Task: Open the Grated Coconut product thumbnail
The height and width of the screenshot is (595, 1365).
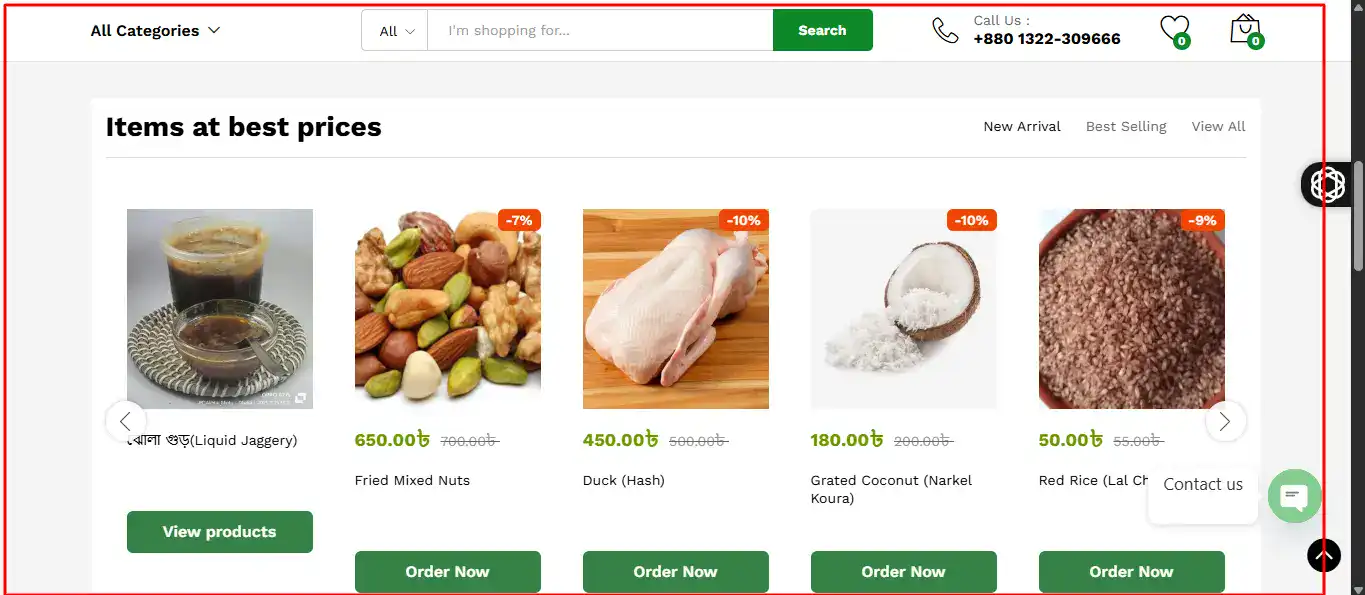Action: click(x=903, y=309)
